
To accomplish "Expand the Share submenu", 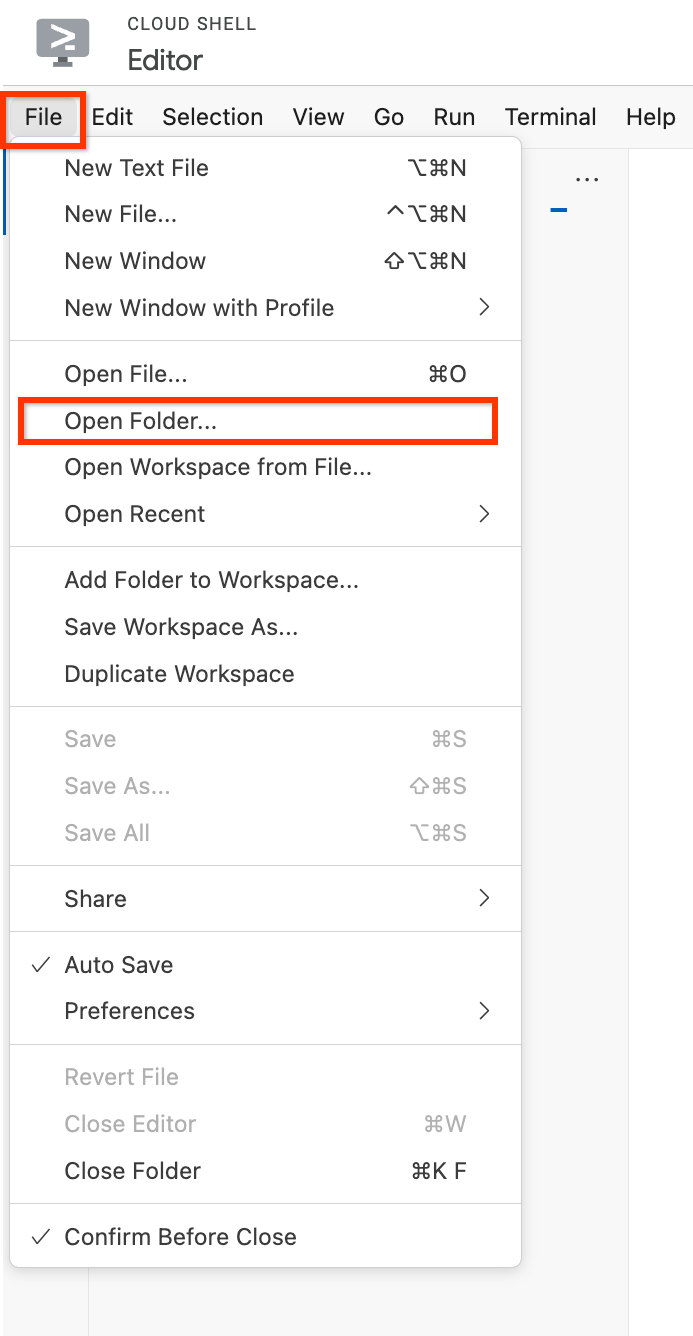I will (x=95, y=898).
